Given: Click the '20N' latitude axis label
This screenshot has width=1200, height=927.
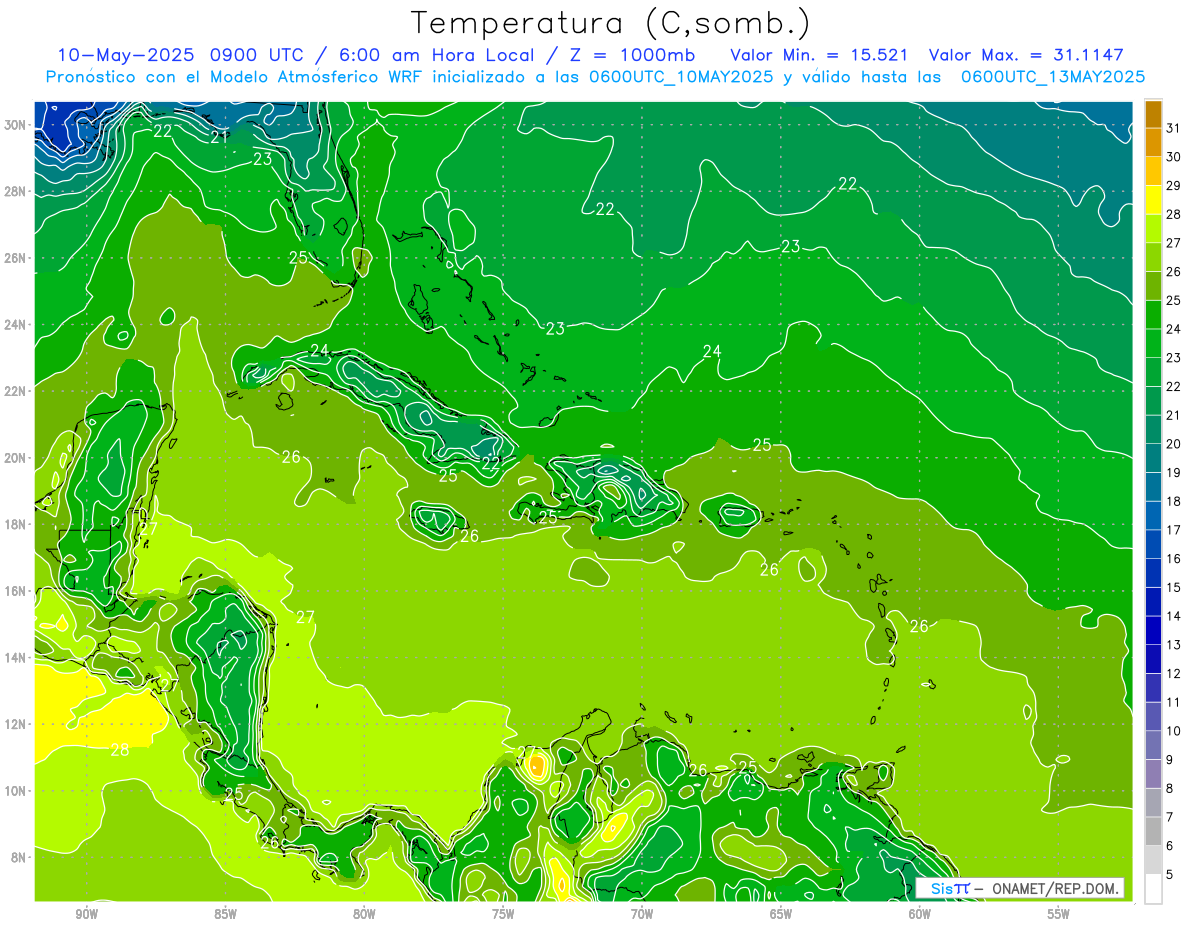Looking at the screenshot, I should pyautogui.click(x=15, y=458).
